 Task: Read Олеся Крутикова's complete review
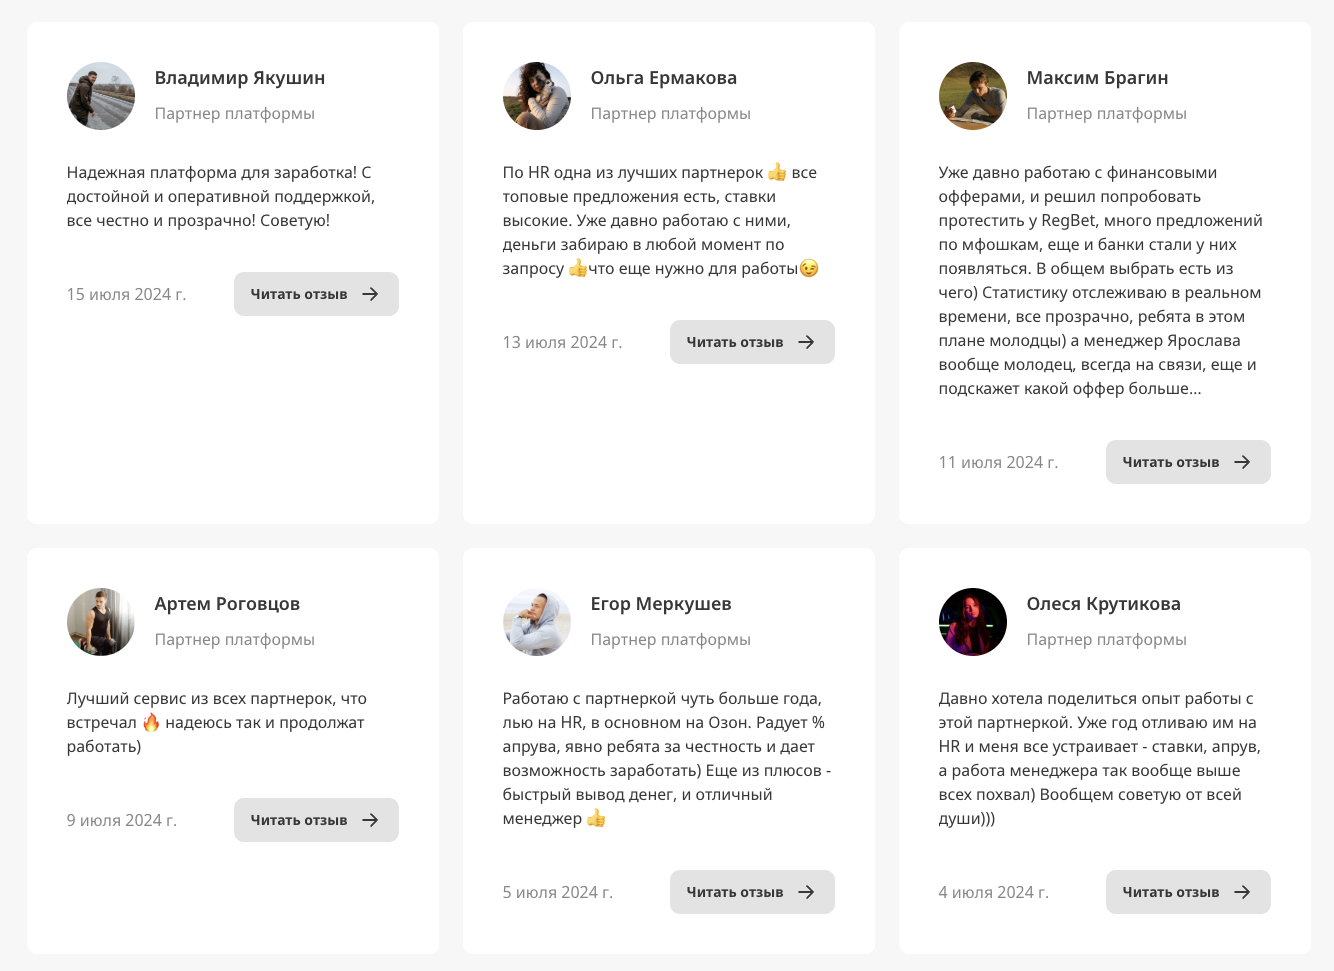click(x=1188, y=892)
